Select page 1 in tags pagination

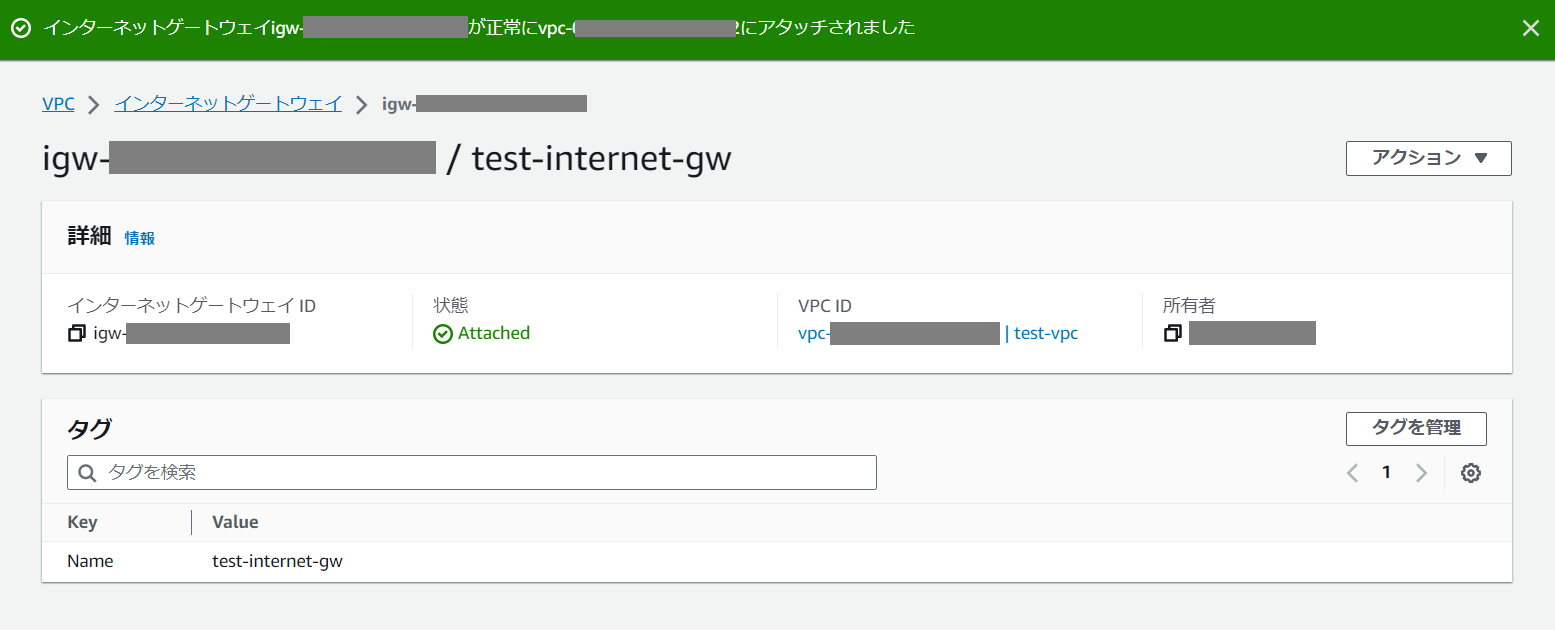tap(1386, 473)
